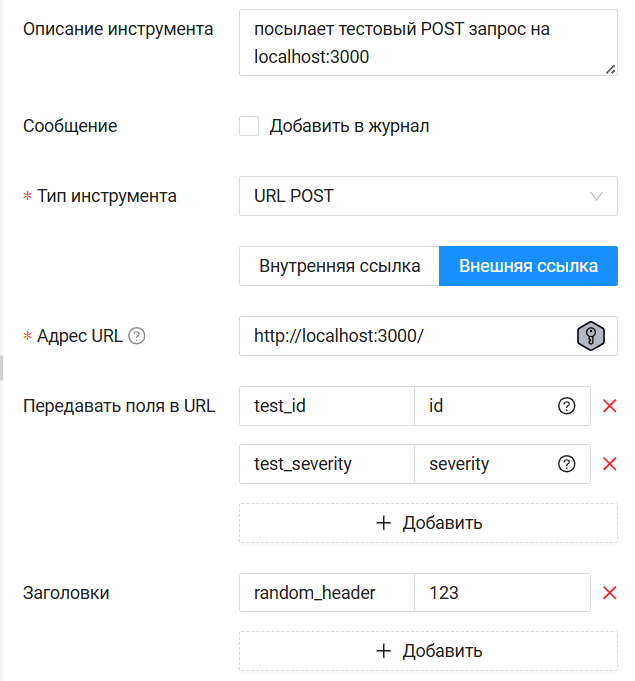Remove the test_id URL field row
635x681 pixels.
[609, 406]
